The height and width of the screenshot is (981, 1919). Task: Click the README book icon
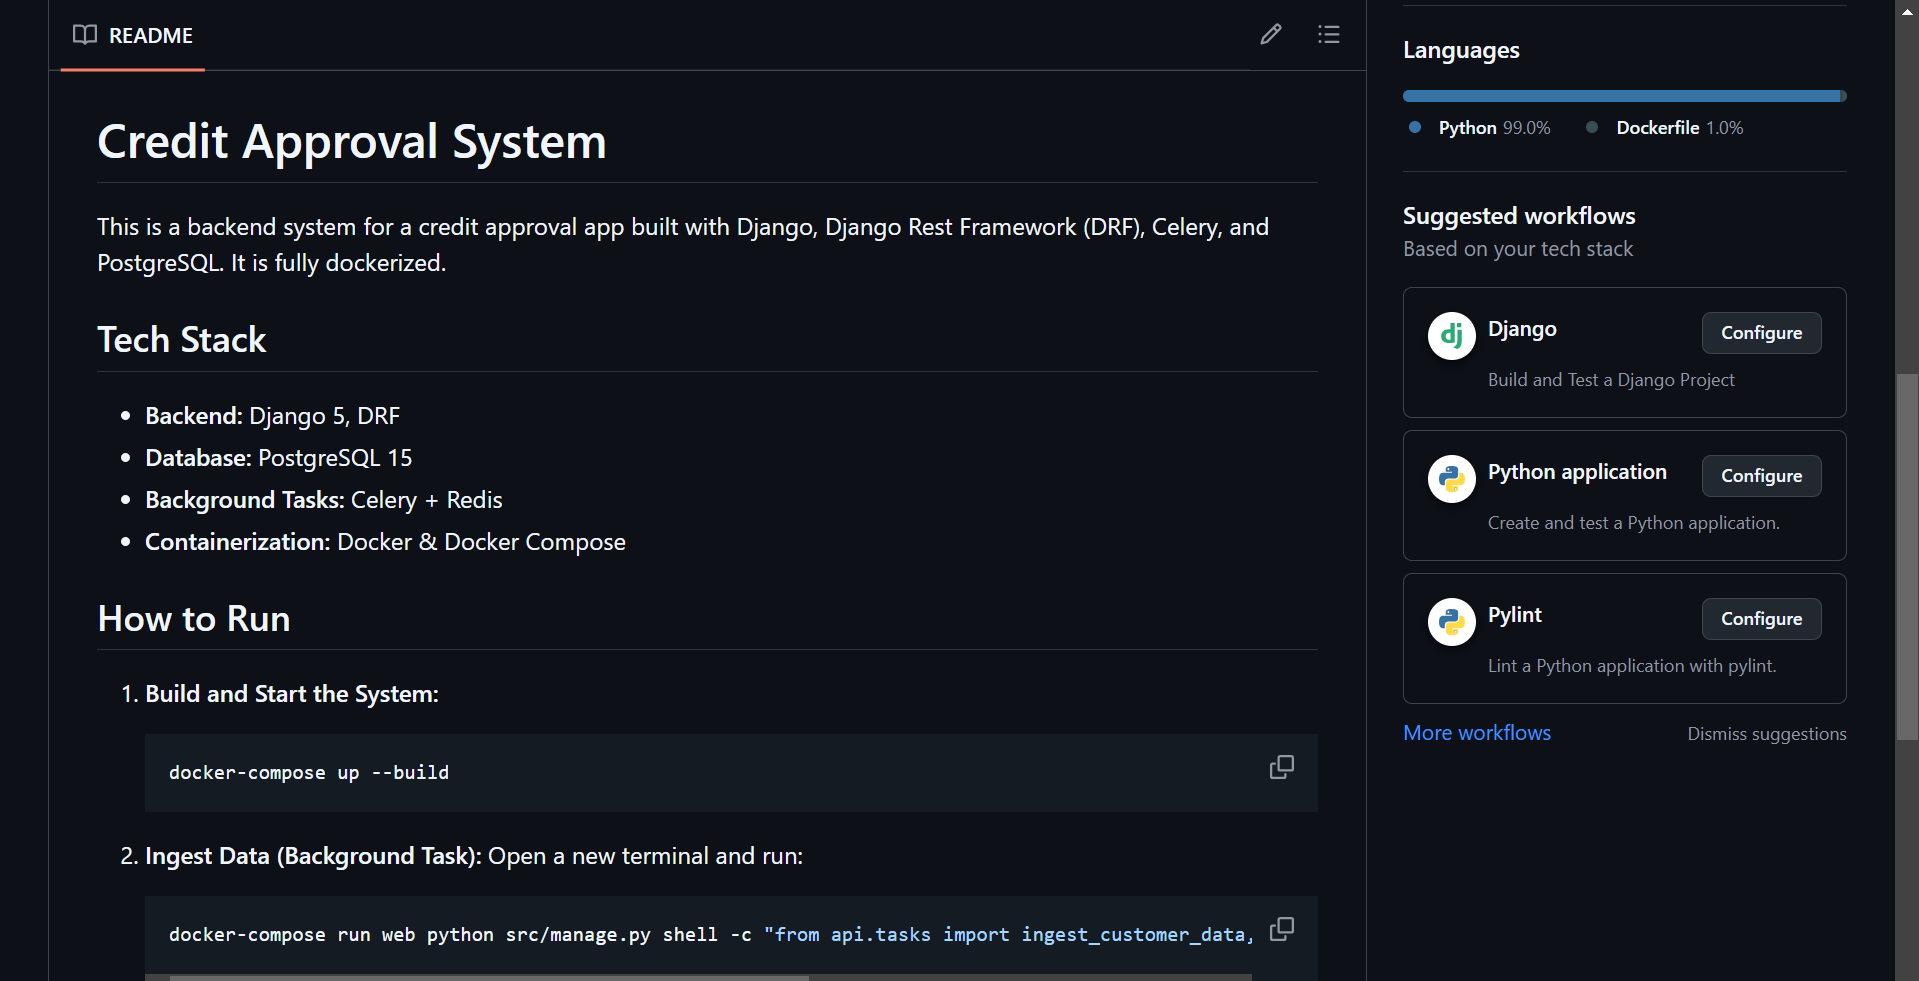point(85,35)
